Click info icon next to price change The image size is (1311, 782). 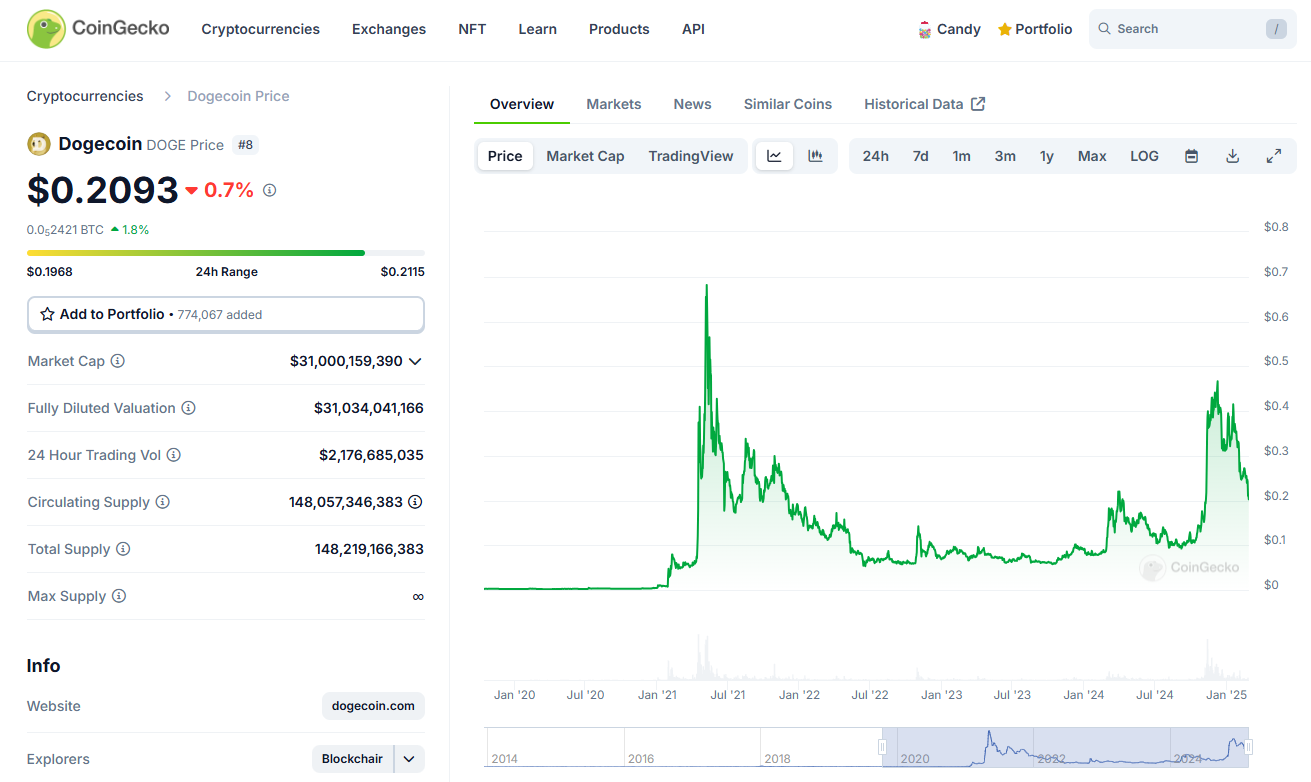269,190
